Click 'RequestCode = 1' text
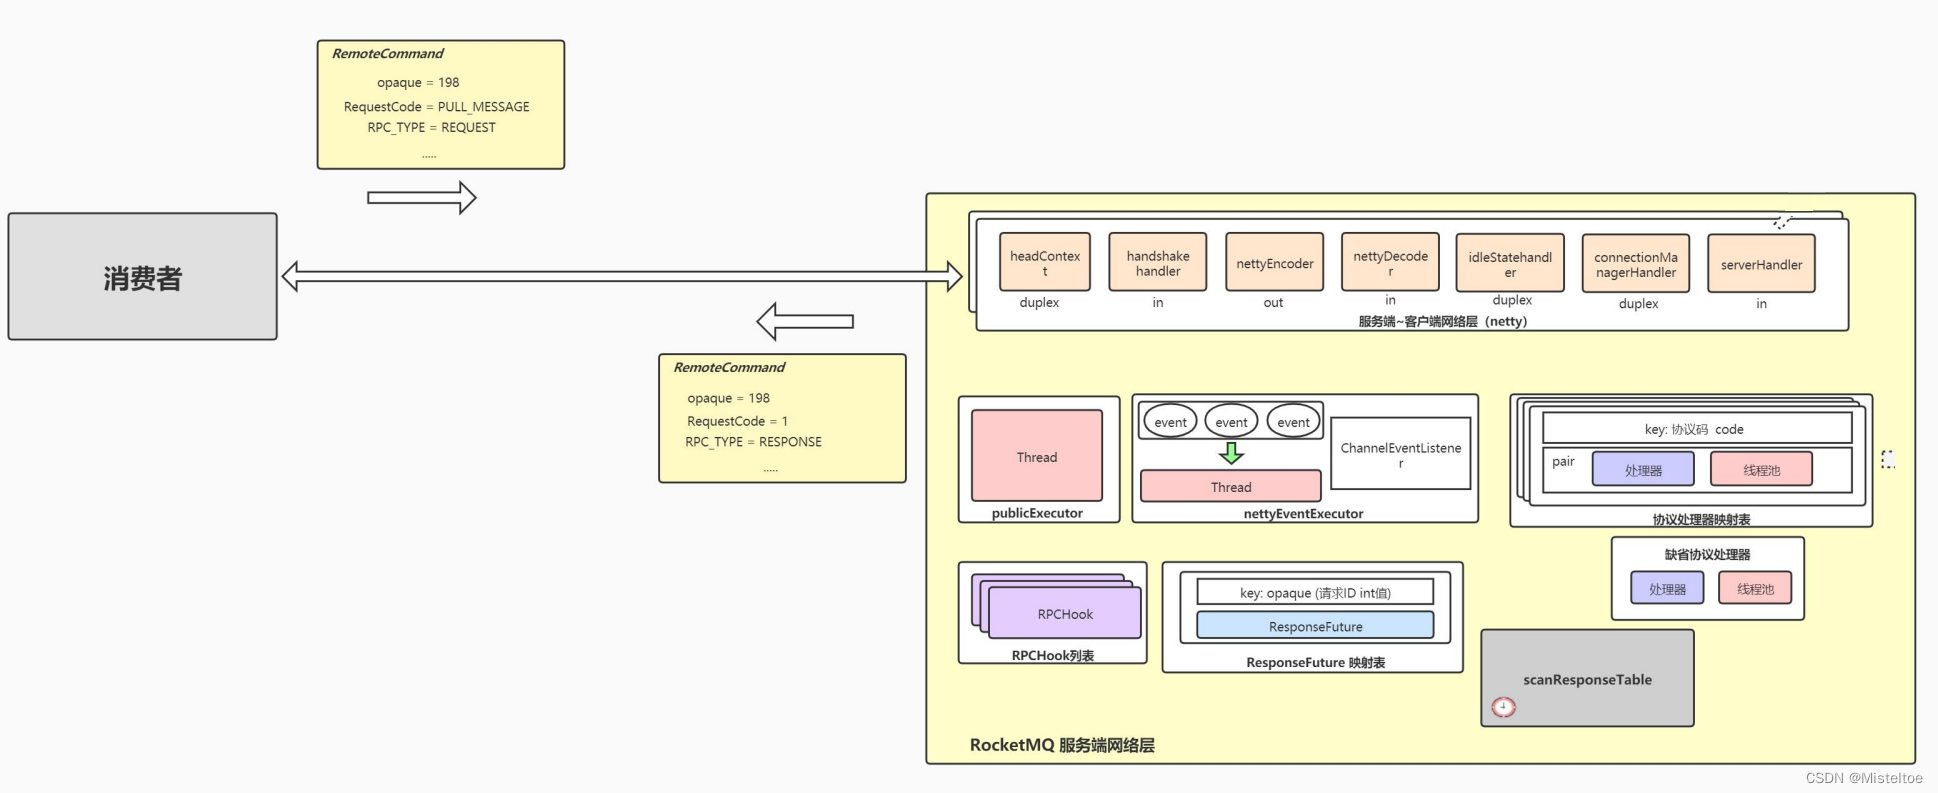Viewport: 1938px width, 793px height. [737, 421]
